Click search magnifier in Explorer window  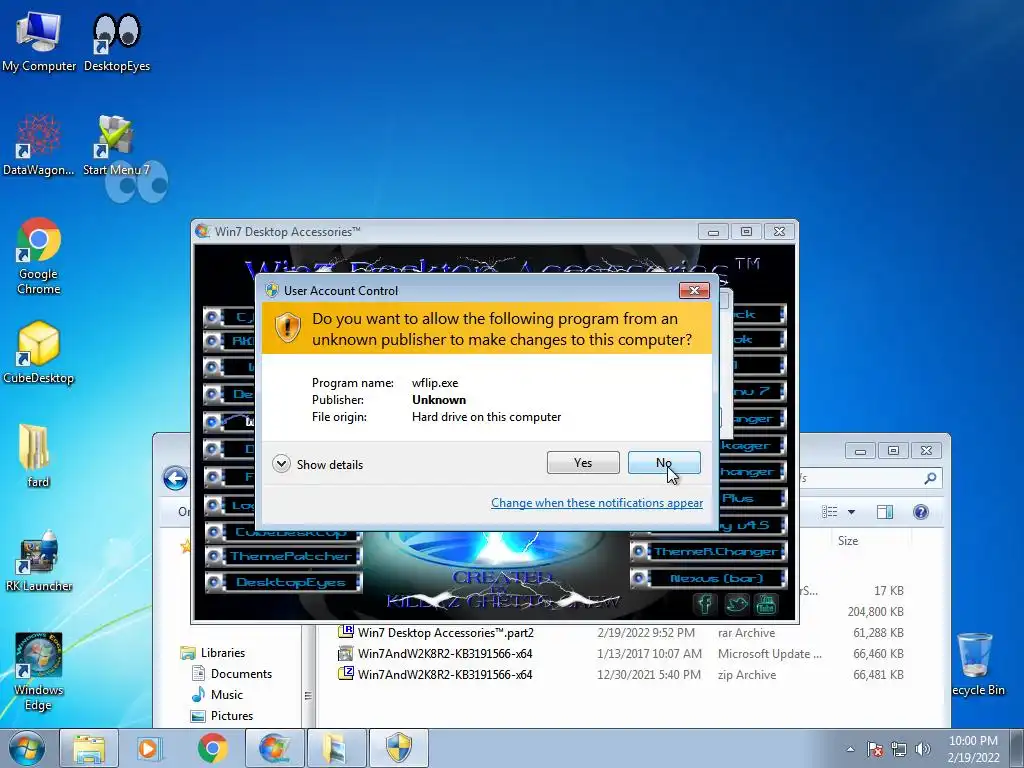click(930, 478)
